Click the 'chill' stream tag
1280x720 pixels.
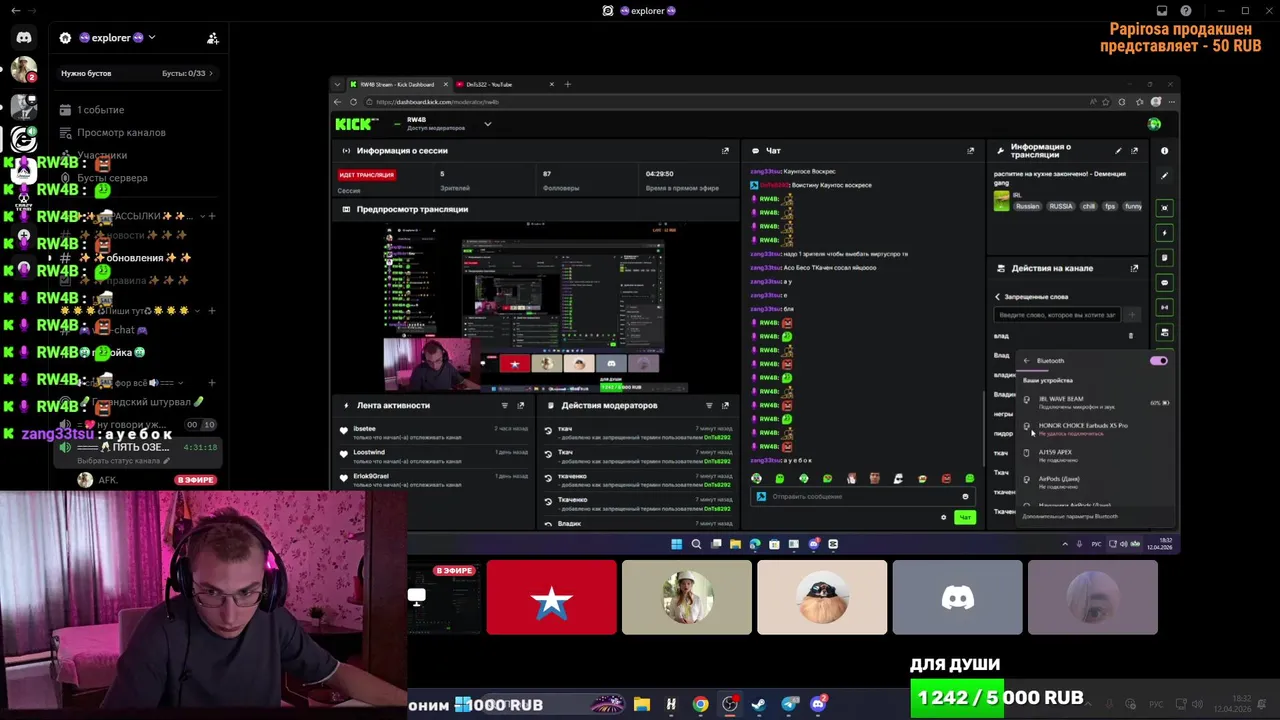(1089, 207)
